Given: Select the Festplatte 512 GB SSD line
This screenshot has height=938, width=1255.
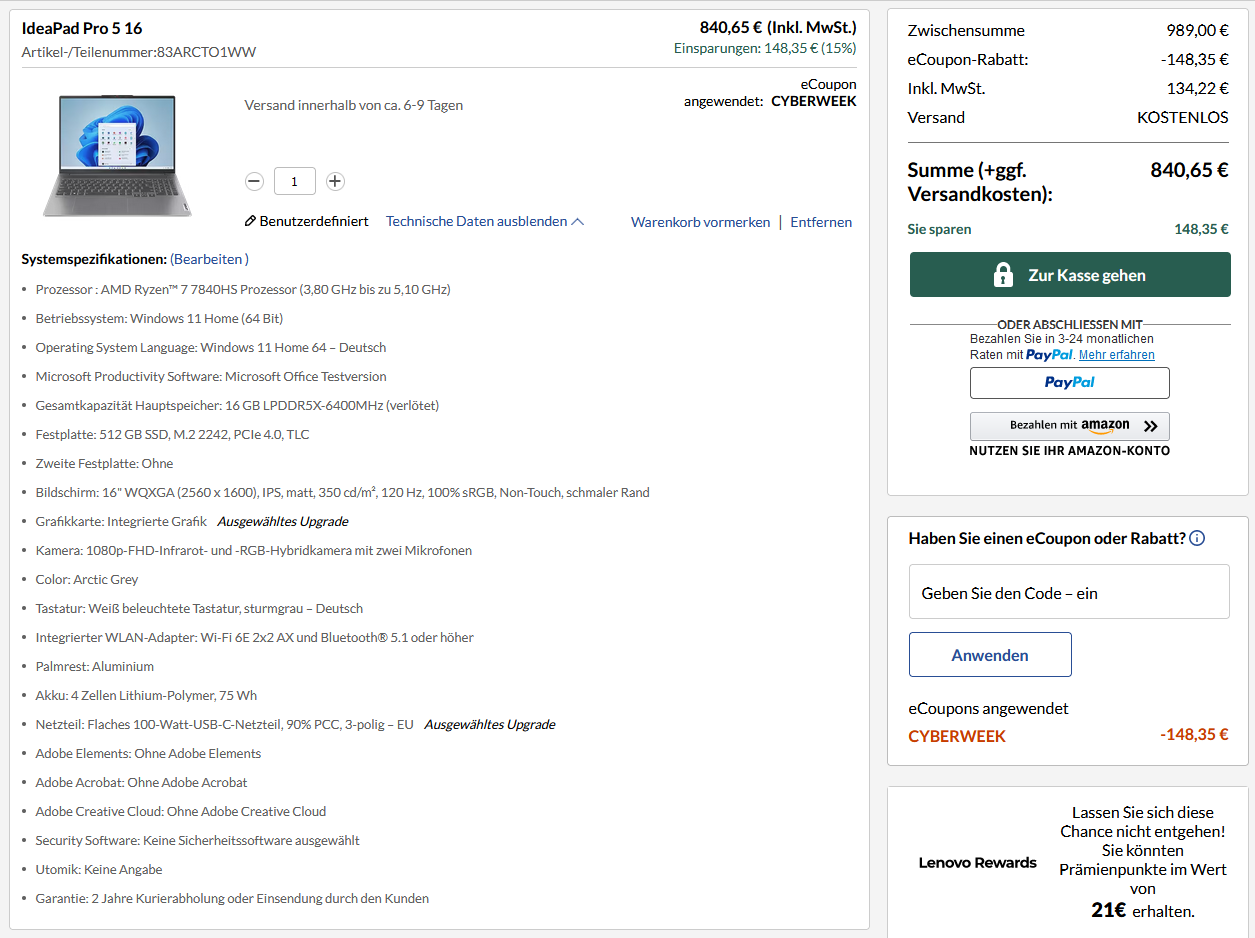Looking at the screenshot, I should coord(172,434).
